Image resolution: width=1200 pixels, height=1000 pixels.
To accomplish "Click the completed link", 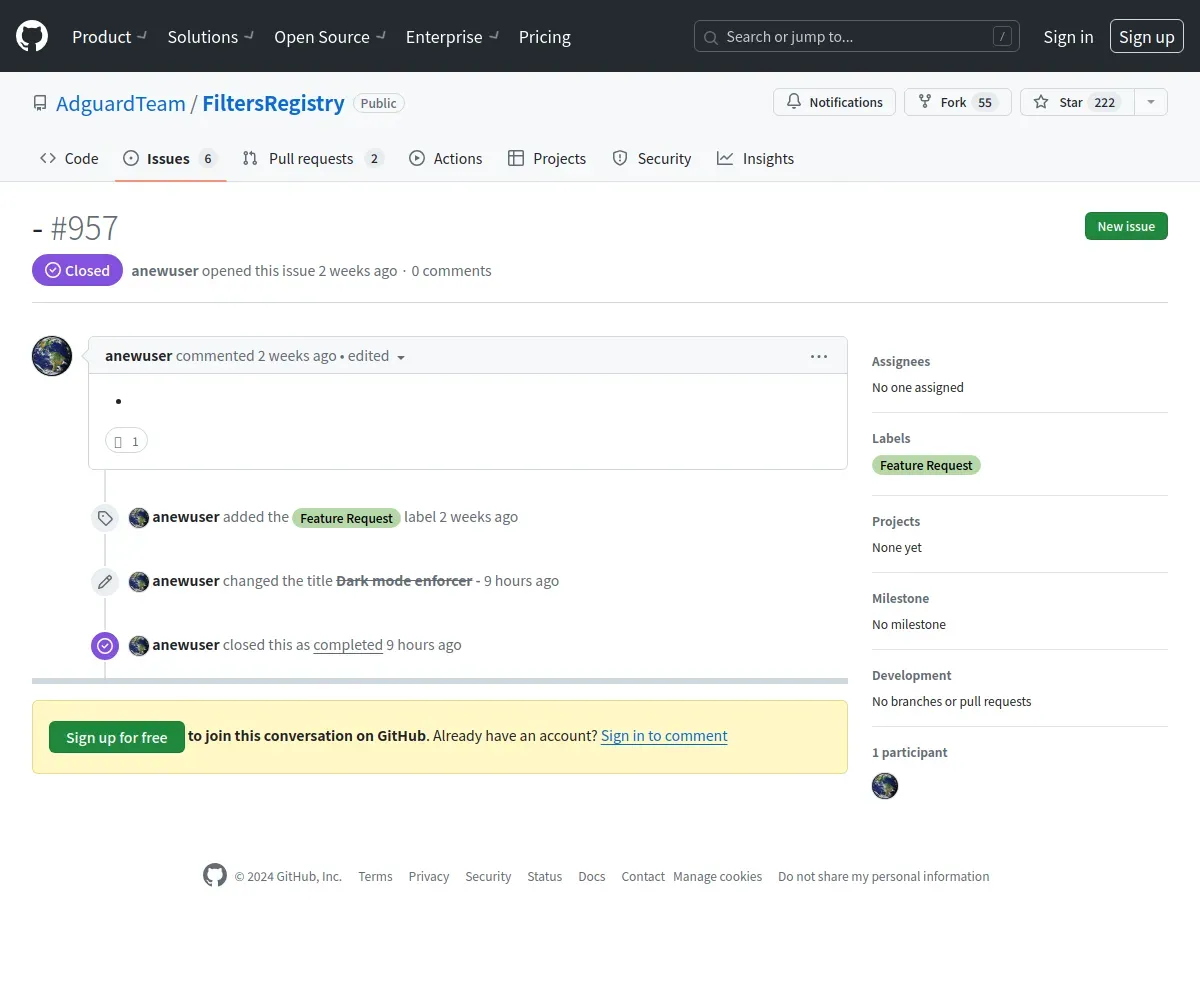I will [x=348, y=645].
